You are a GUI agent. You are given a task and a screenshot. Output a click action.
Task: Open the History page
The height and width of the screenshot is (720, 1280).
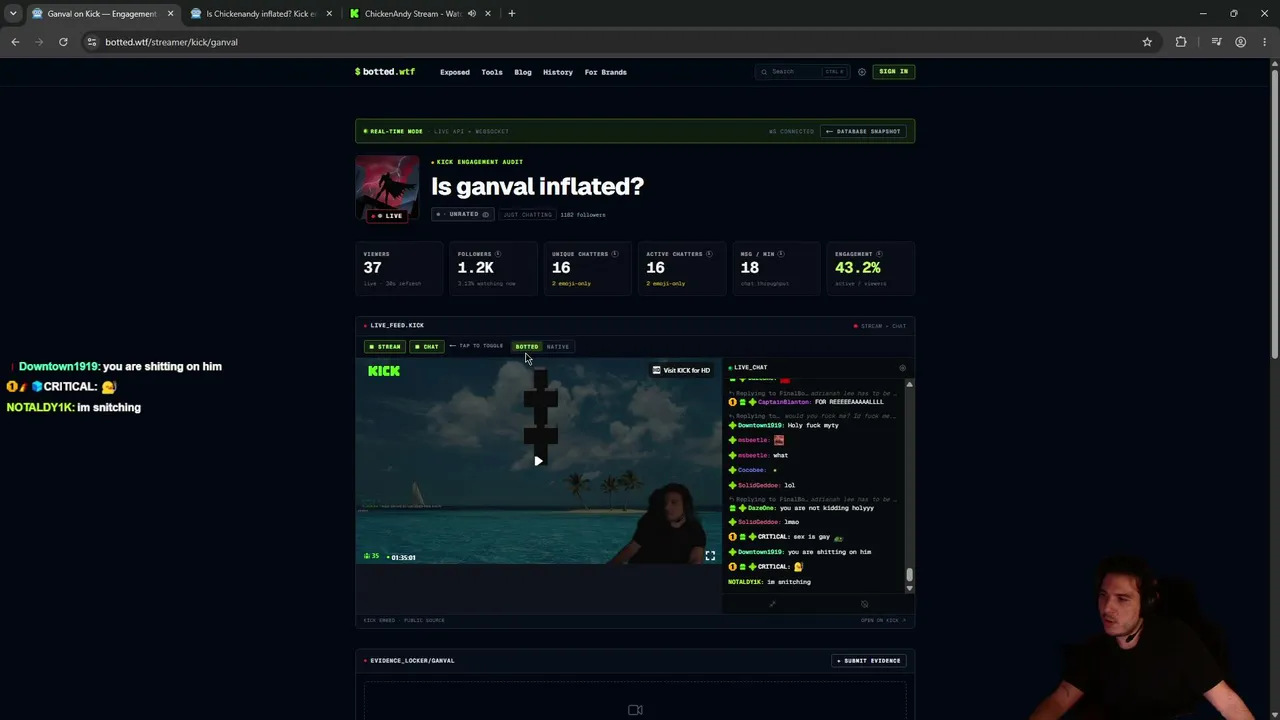click(558, 72)
